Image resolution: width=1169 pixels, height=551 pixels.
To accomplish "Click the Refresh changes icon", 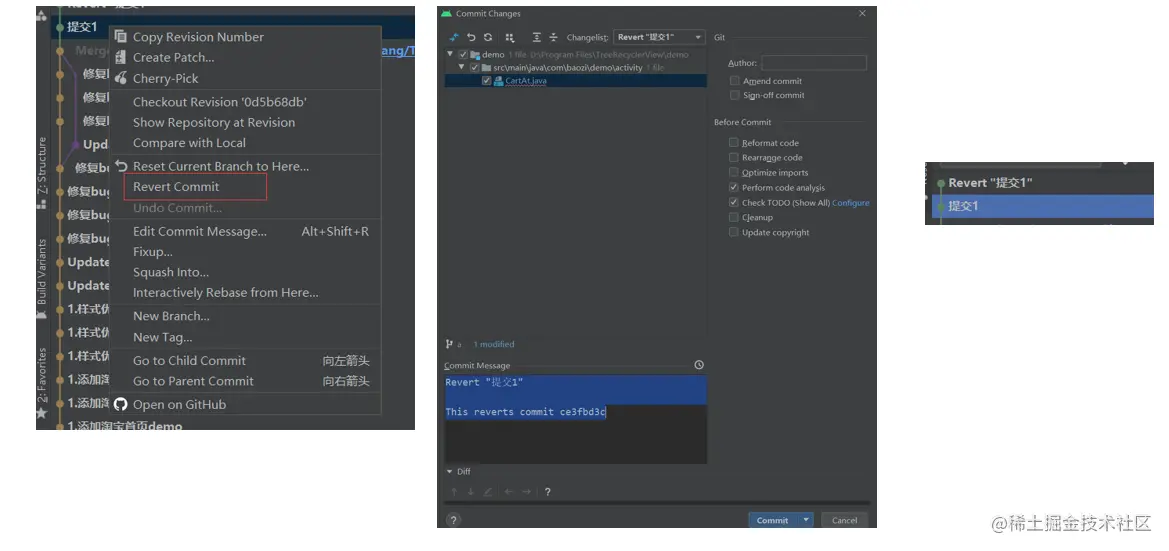I will coord(488,37).
